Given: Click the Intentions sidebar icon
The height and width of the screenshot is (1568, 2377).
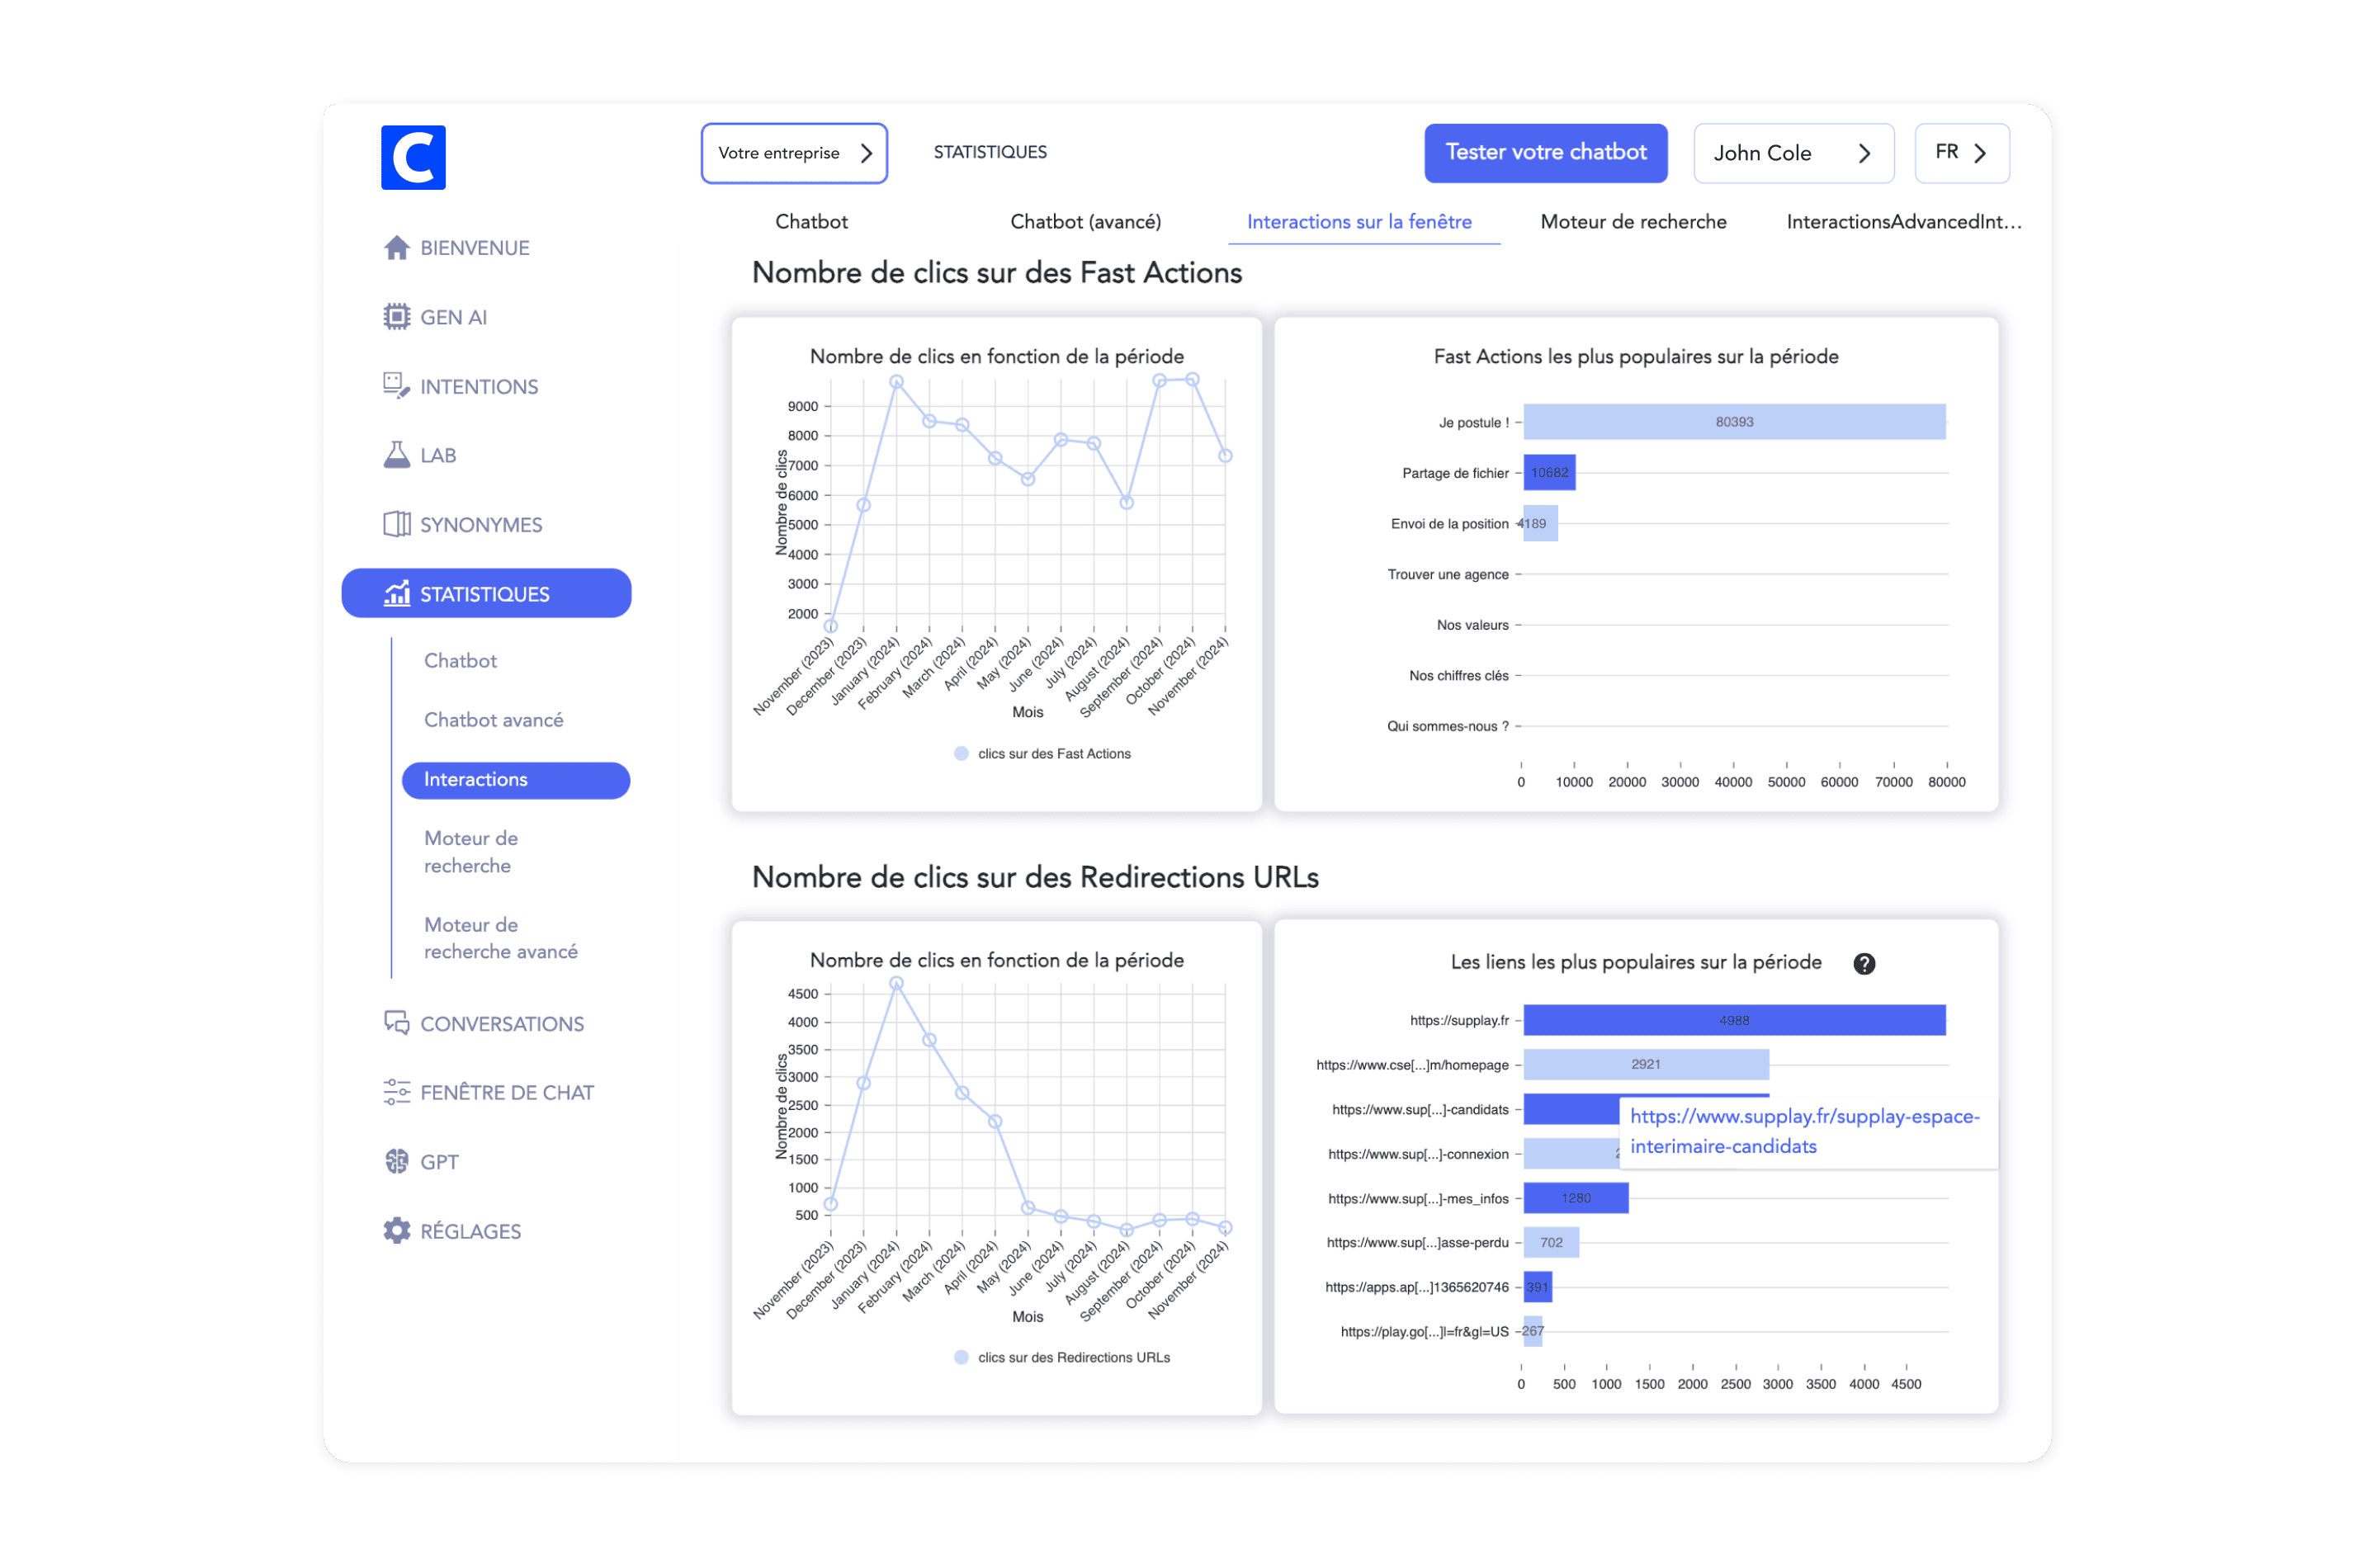Looking at the screenshot, I should coord(397,386).
